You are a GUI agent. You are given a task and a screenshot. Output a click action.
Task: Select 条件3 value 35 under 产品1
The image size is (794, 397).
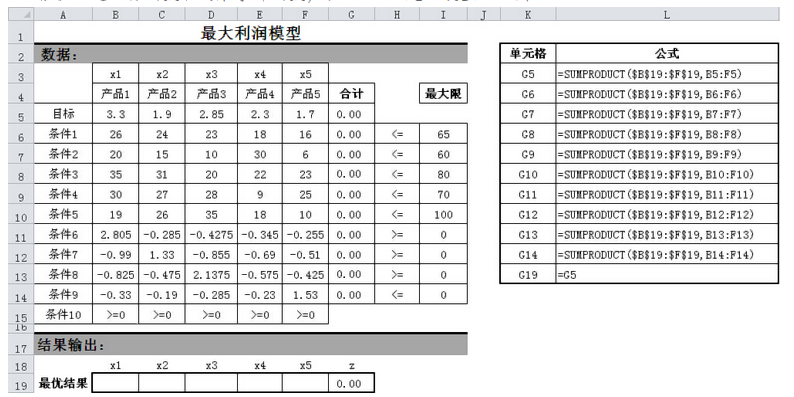pyautogui.click(x=115, y=174)
